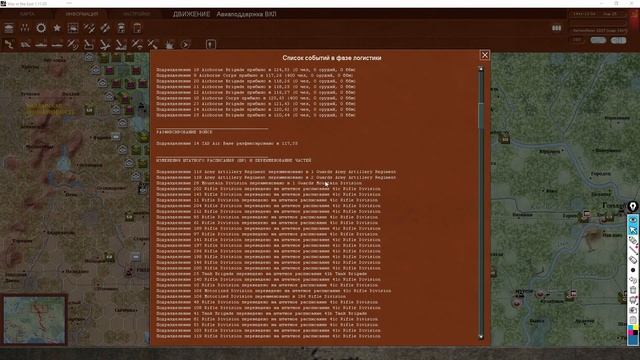Click the scrollbar up arrow in the event list
Screen dimensions: 640x360
pyautogui.click(x=481, y=69)
